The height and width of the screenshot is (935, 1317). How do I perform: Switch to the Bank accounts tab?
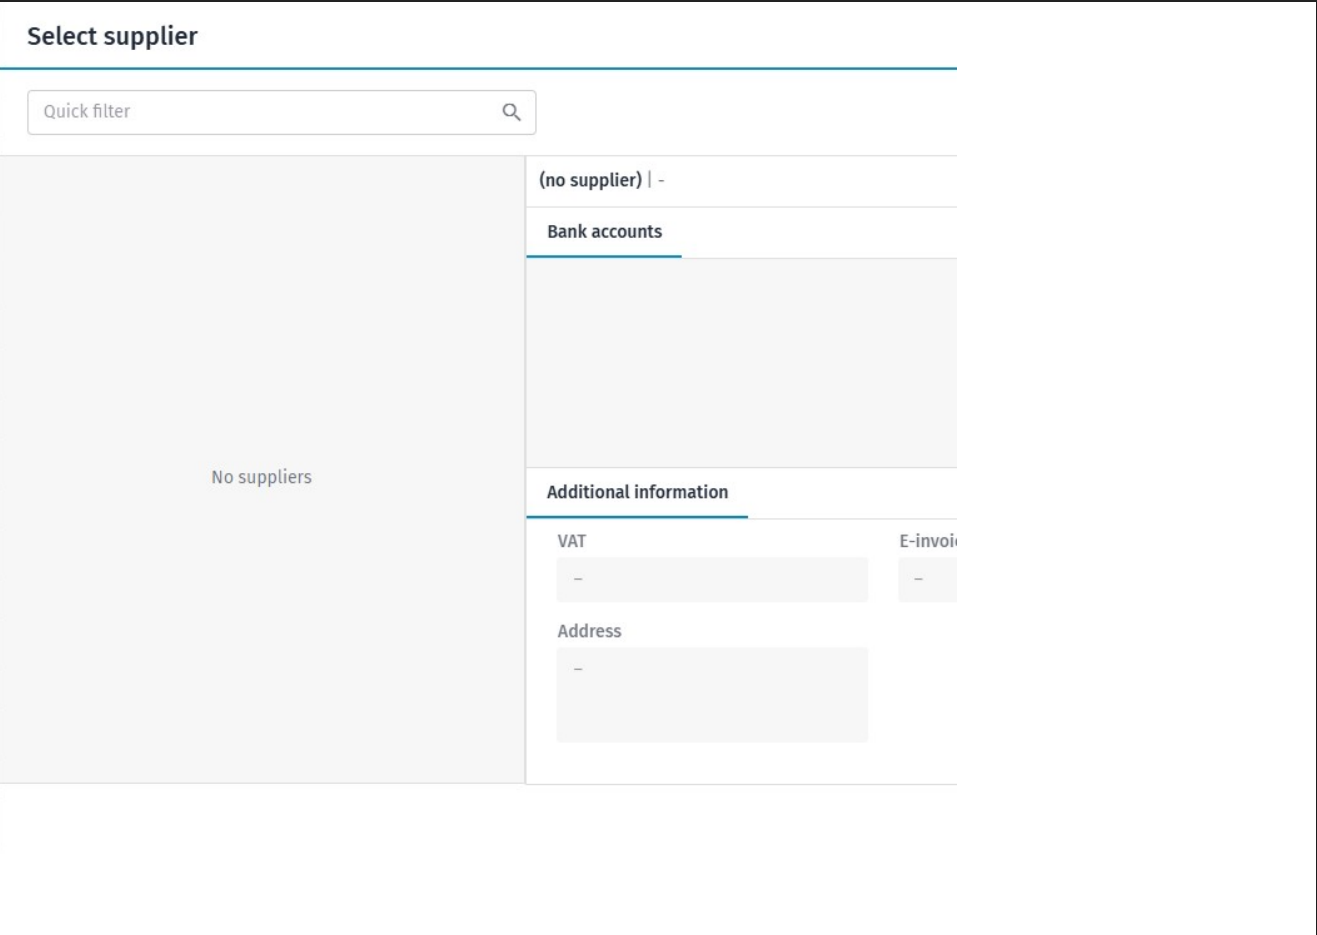[604, 232]
